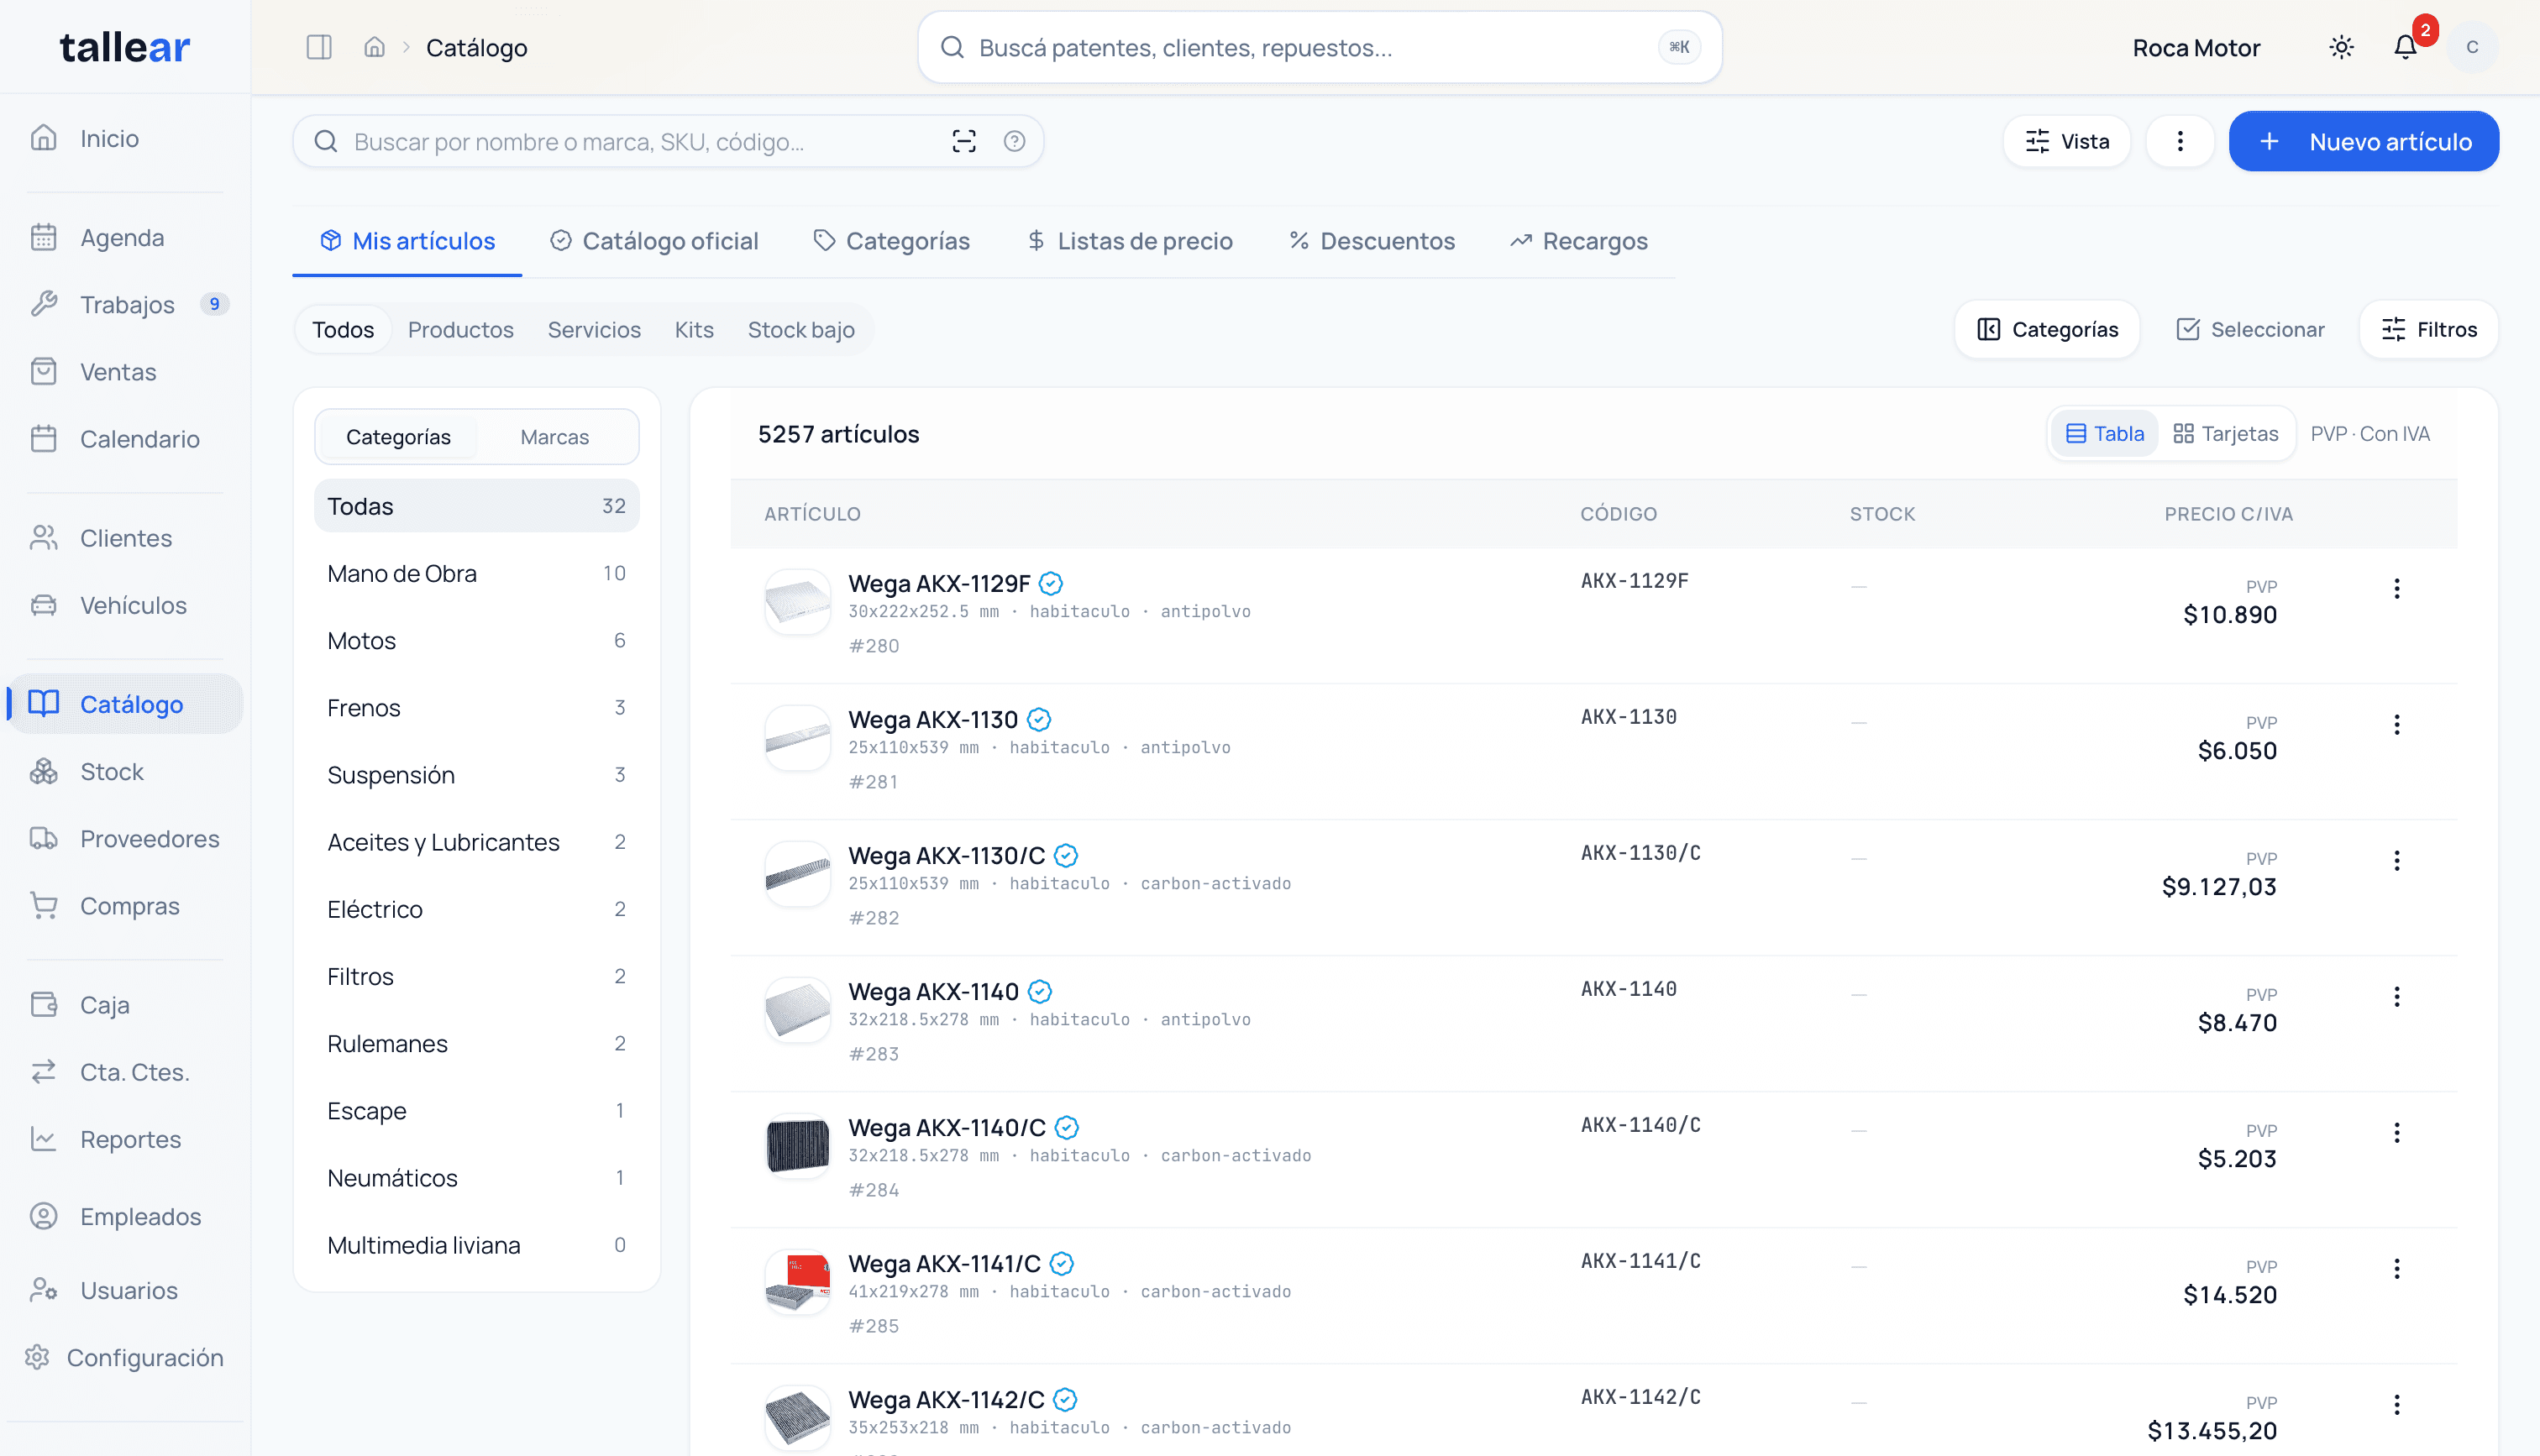
Task: Open Caja from the sidebar
Action: (x=125, y=1004)
